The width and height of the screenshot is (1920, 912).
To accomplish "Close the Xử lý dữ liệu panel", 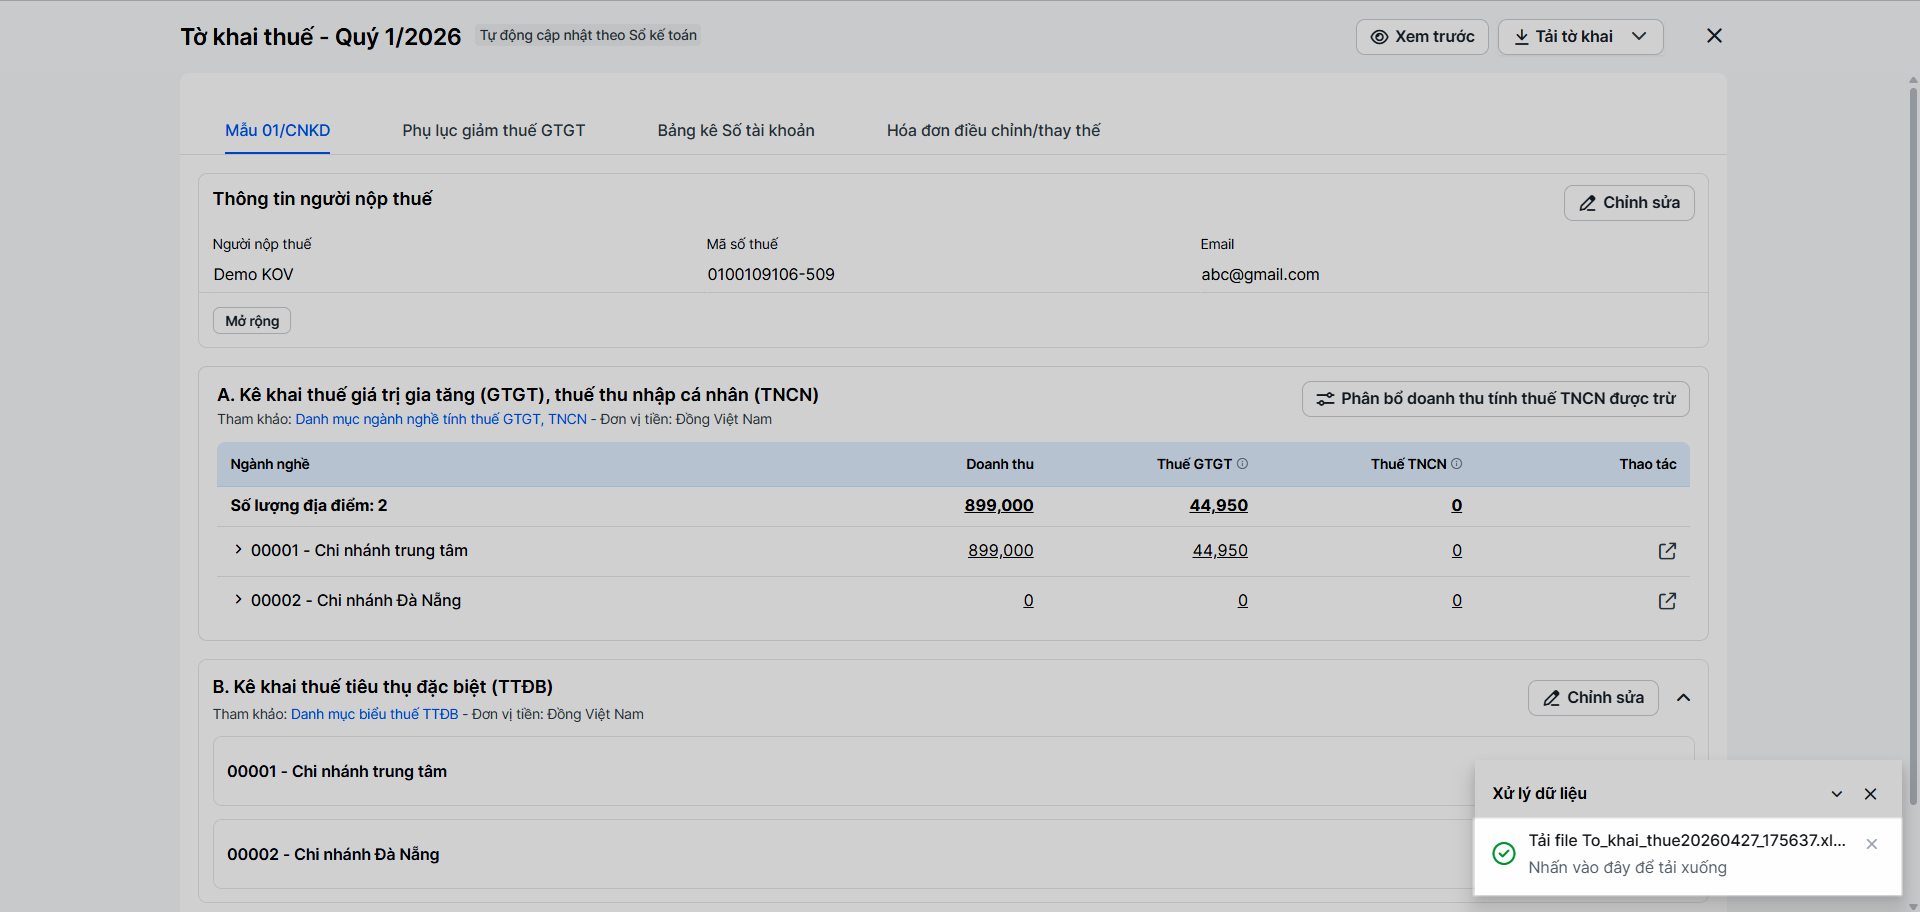I will click(1871, 794).
